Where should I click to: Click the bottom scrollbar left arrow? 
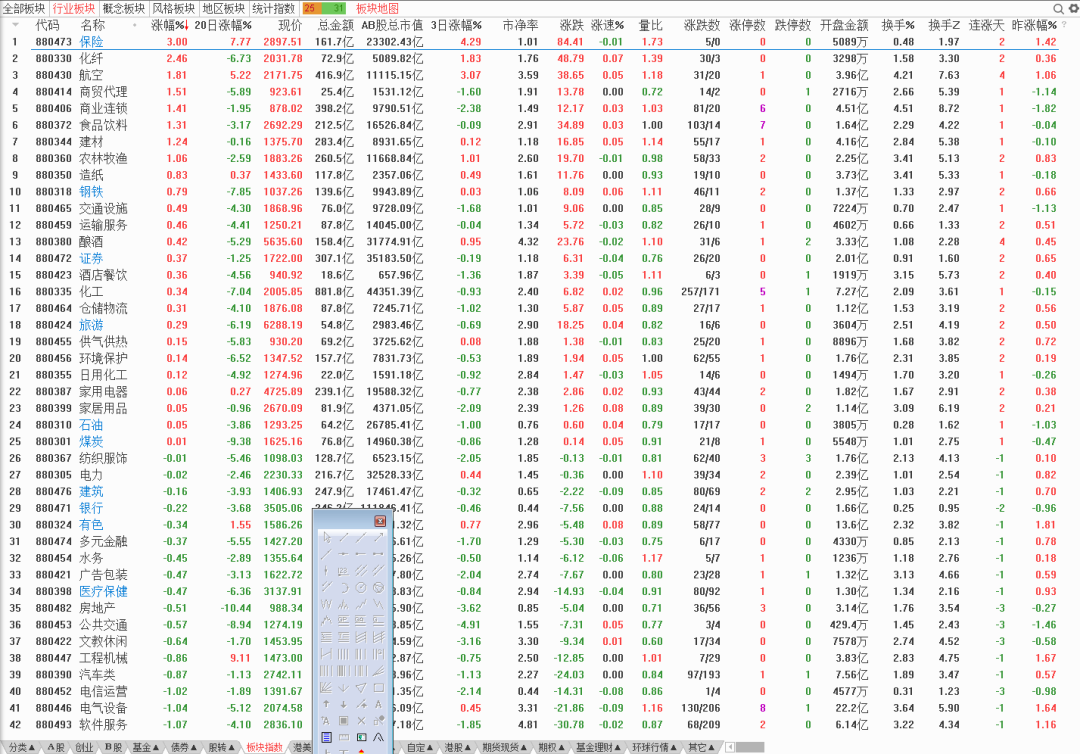tap(730, 747)
